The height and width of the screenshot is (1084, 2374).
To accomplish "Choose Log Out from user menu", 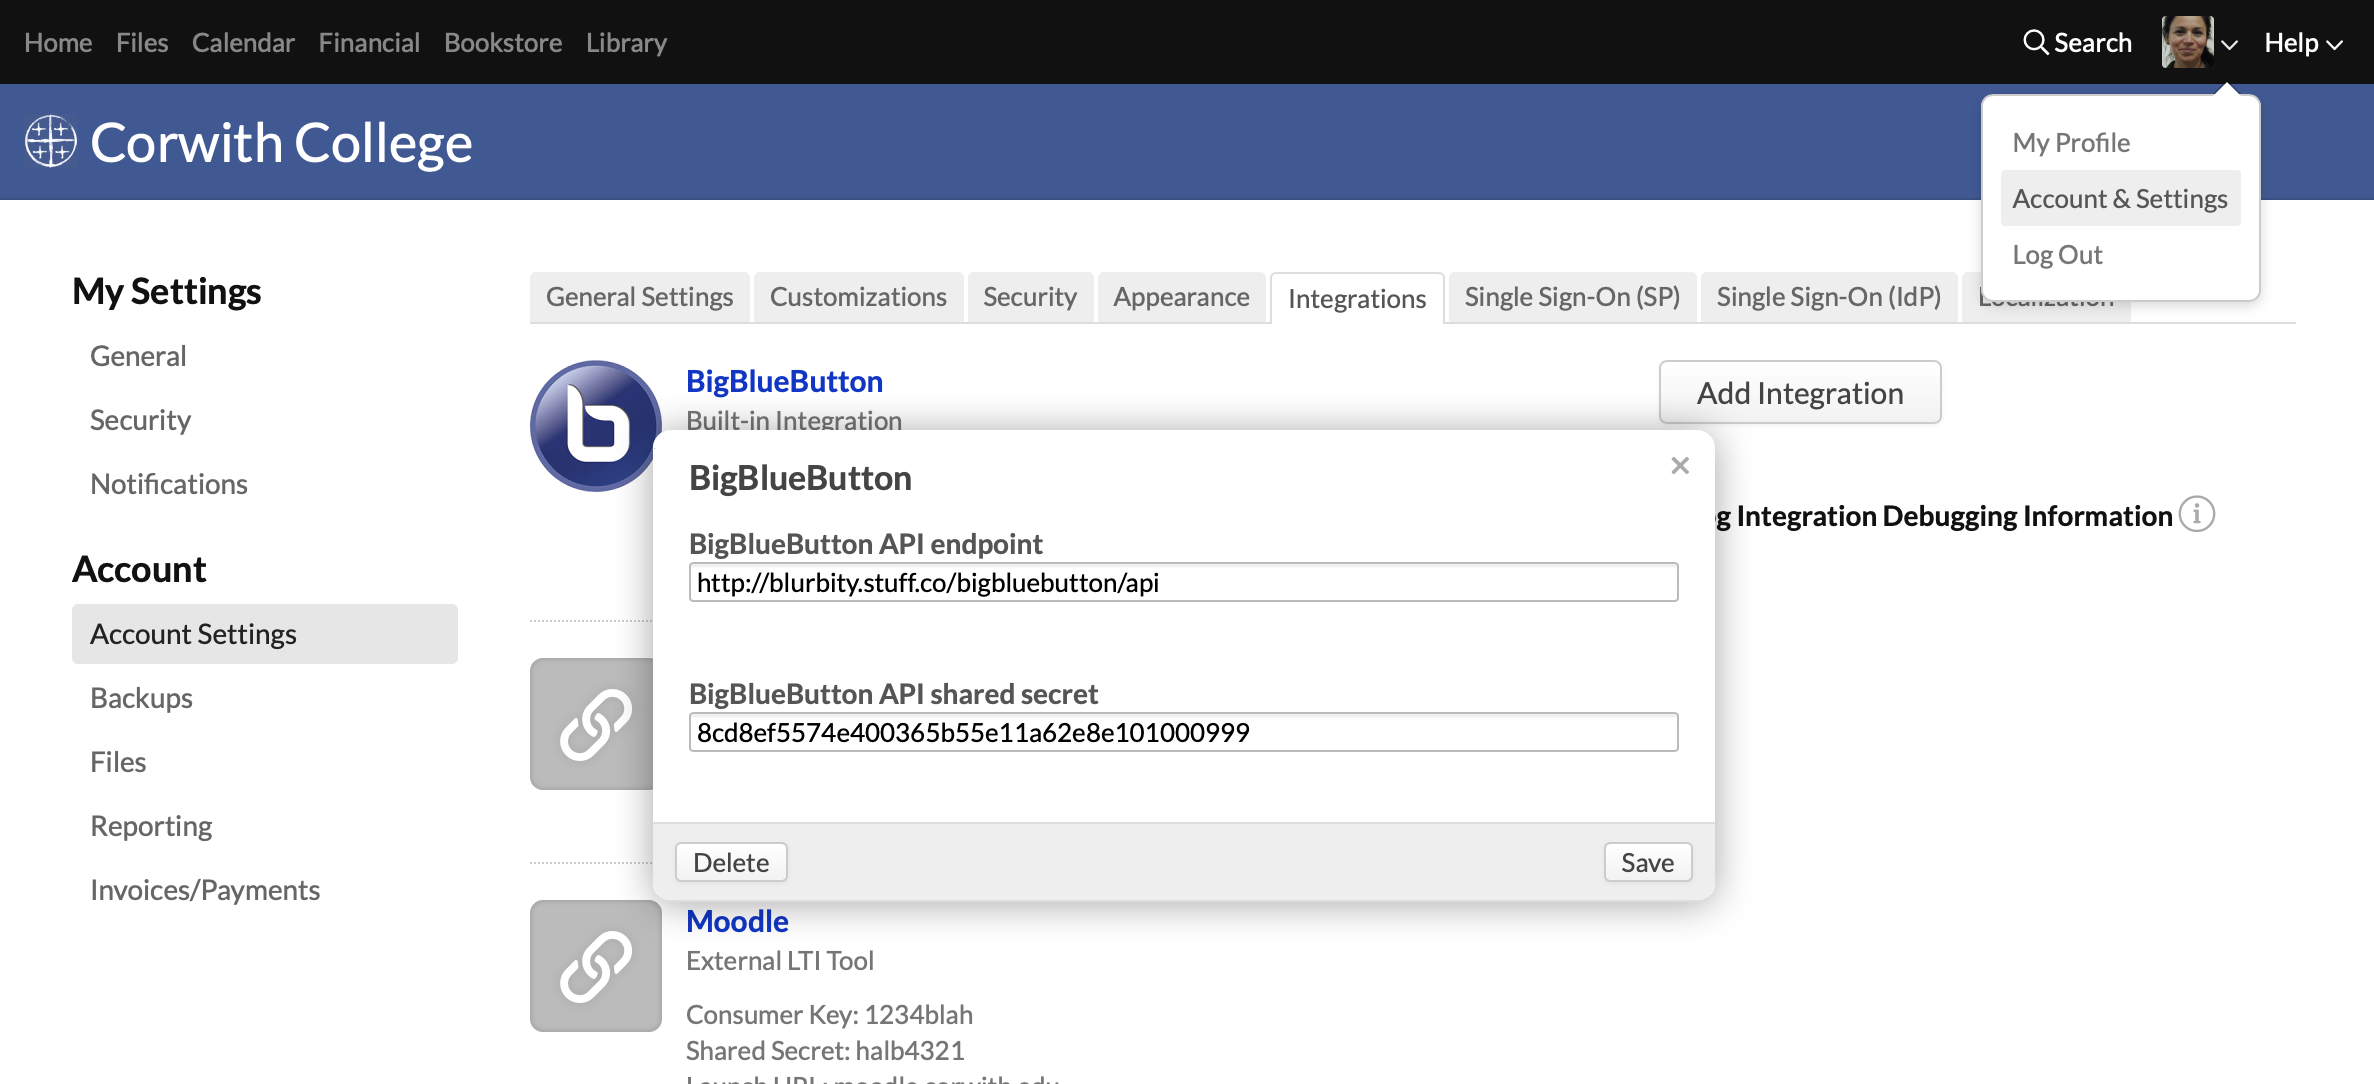I will click(2057, 255).
